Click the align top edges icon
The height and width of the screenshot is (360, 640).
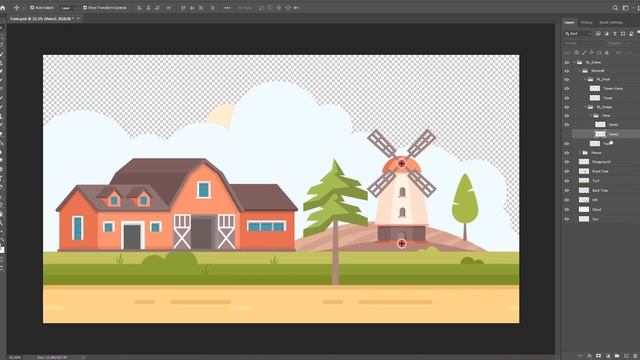[183, 8]
